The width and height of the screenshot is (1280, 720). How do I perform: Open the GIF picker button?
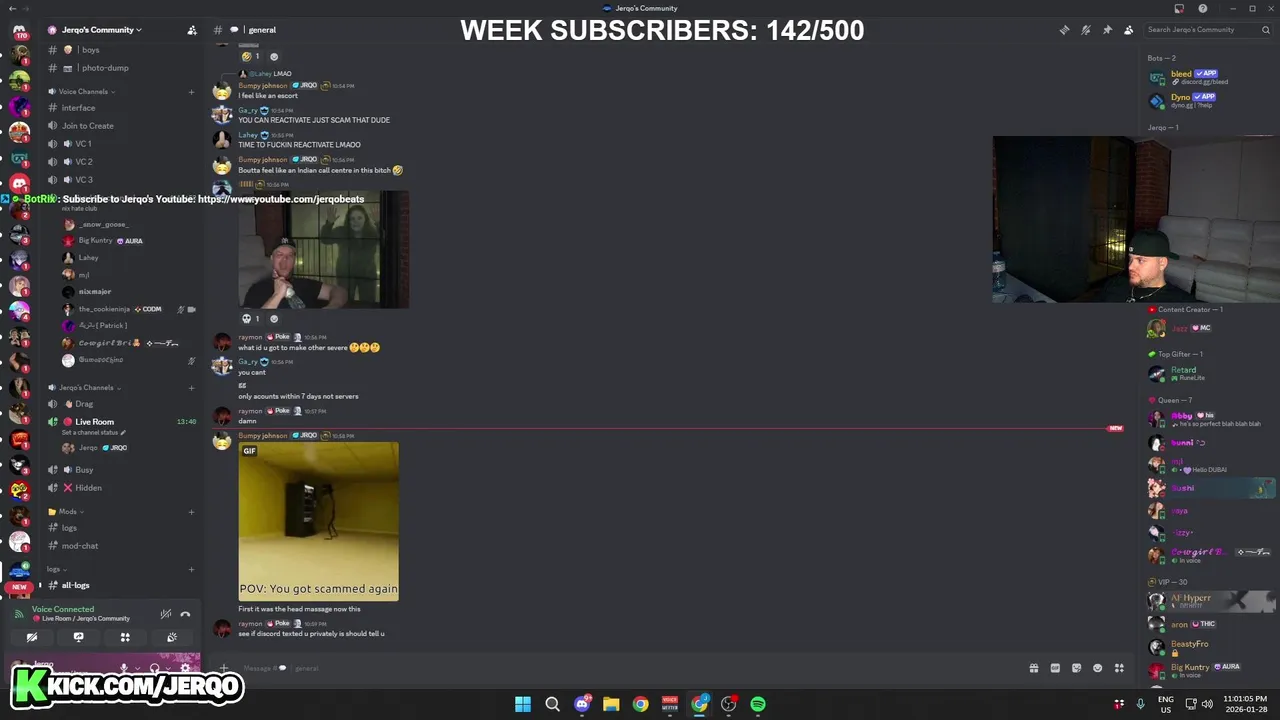(1055, 668)
